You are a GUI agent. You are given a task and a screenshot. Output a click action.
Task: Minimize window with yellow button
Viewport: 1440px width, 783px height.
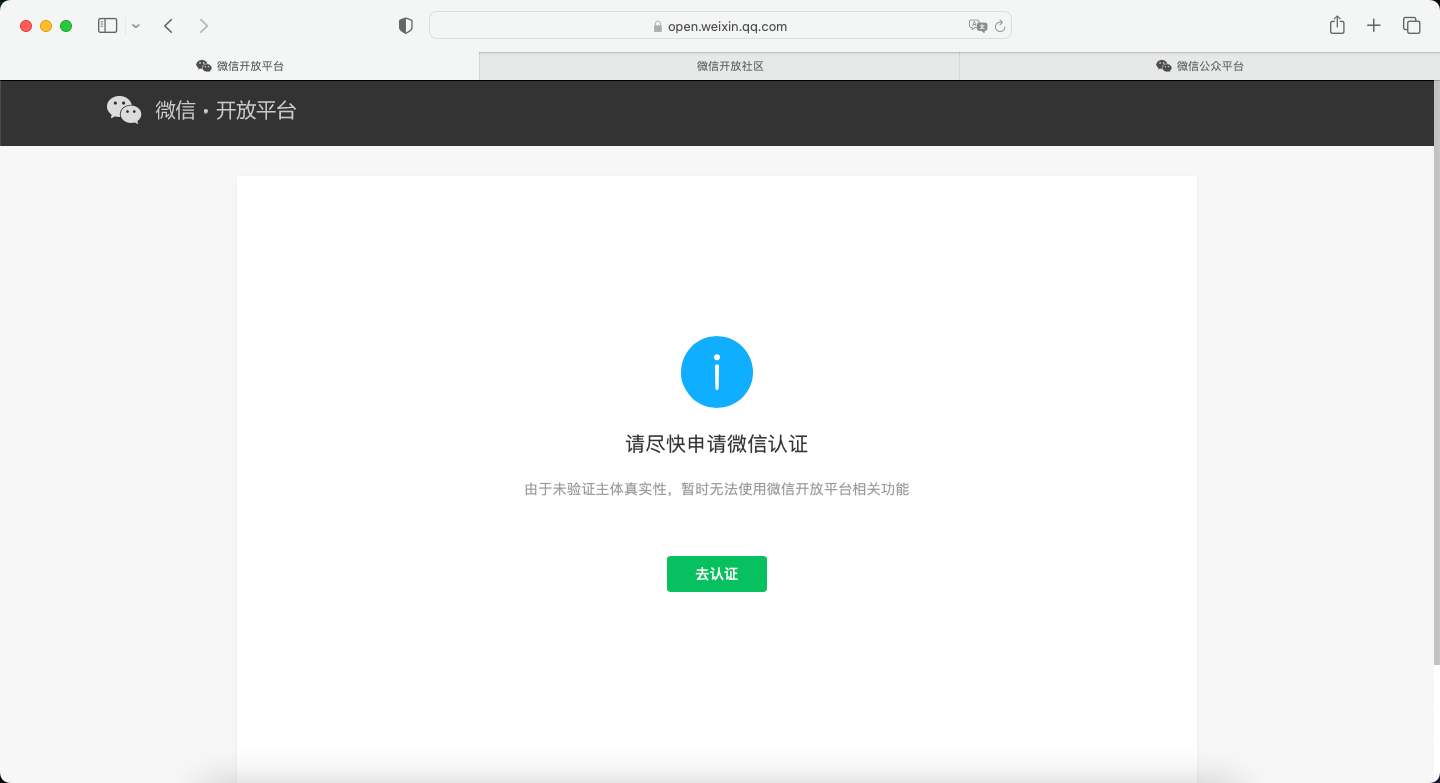point(46,26)
